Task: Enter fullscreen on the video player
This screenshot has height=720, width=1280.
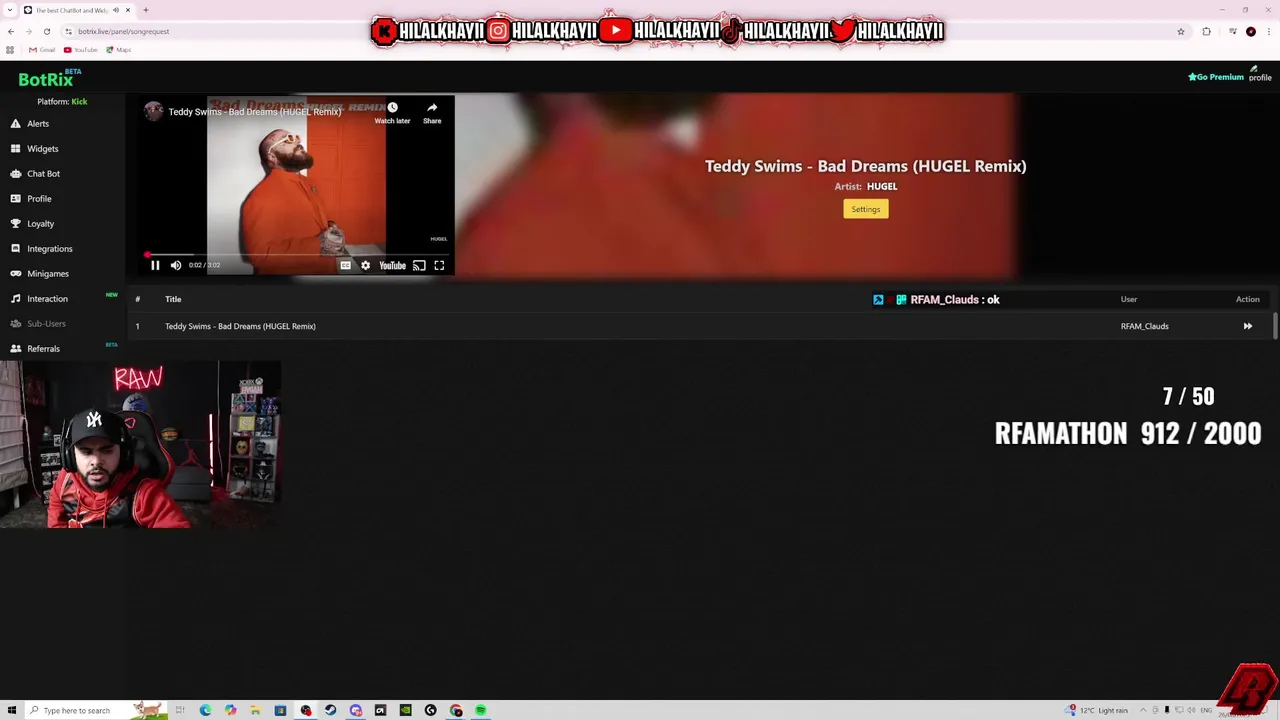Action: 439,265
